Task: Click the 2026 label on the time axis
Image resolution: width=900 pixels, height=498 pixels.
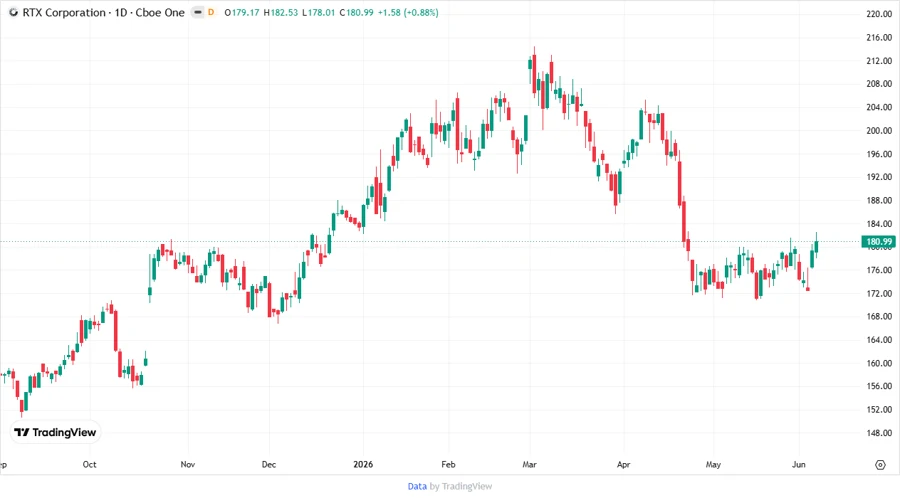Action: [363, 464]
